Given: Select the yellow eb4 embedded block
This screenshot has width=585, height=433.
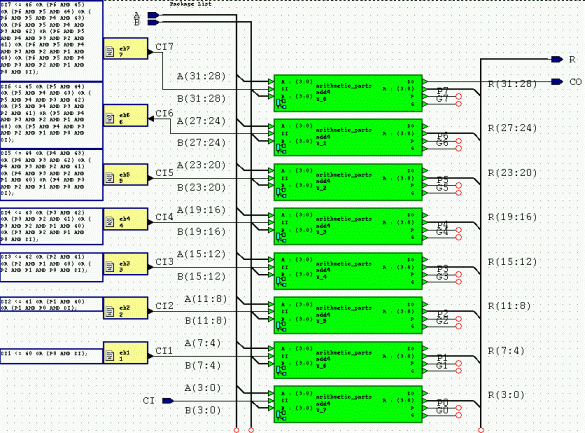Looking at the screenshot, I should point(125,219).
